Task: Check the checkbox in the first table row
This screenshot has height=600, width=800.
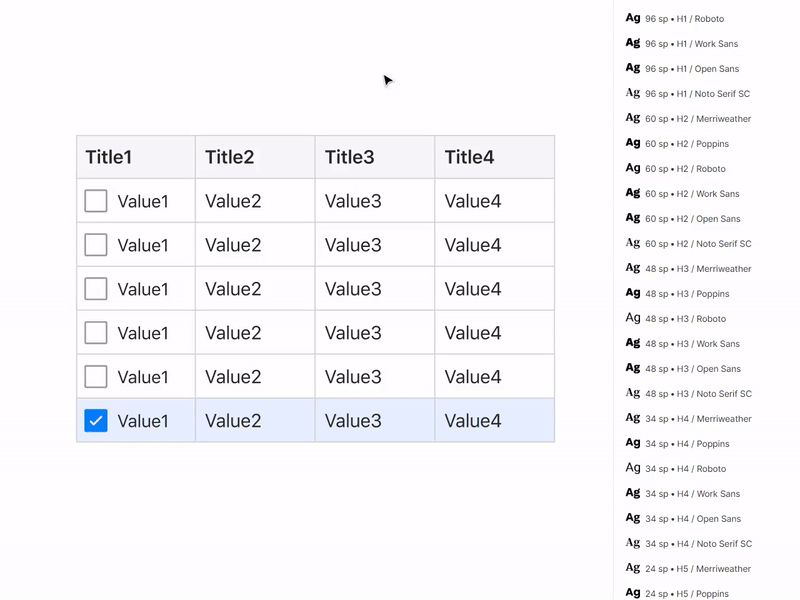Action: 96,201
